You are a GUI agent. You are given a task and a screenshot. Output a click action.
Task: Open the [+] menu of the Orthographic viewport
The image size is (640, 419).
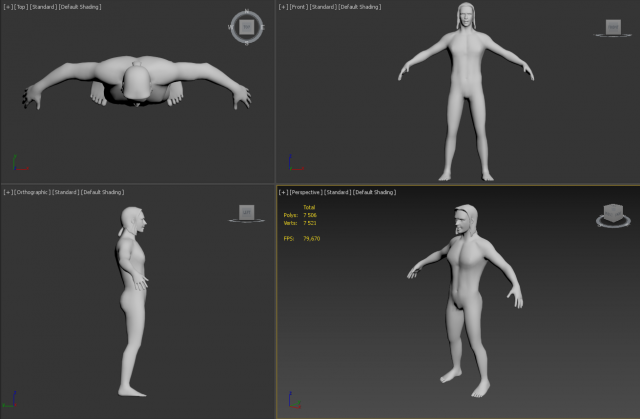pyautogui.click(x=8, y=192)
